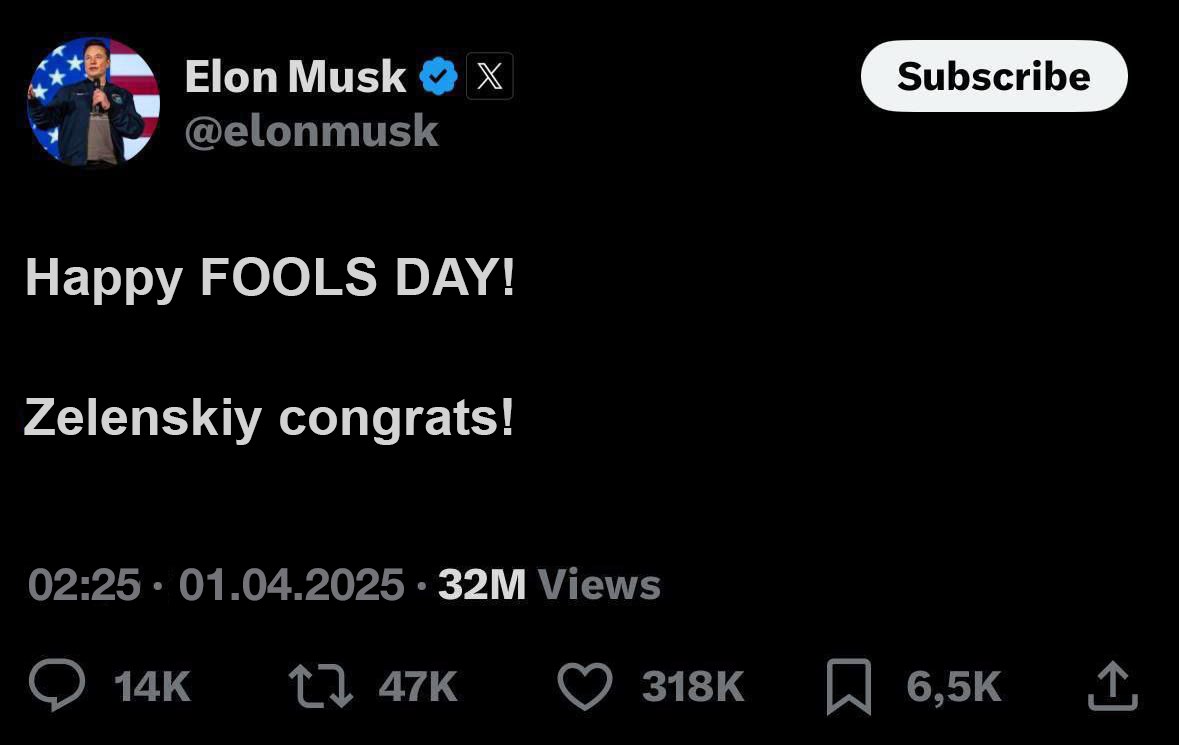Click the "Zelenskiy congrats!" text line
The height and width of the screenshot is (745, 1179).
tap(268, 416)
